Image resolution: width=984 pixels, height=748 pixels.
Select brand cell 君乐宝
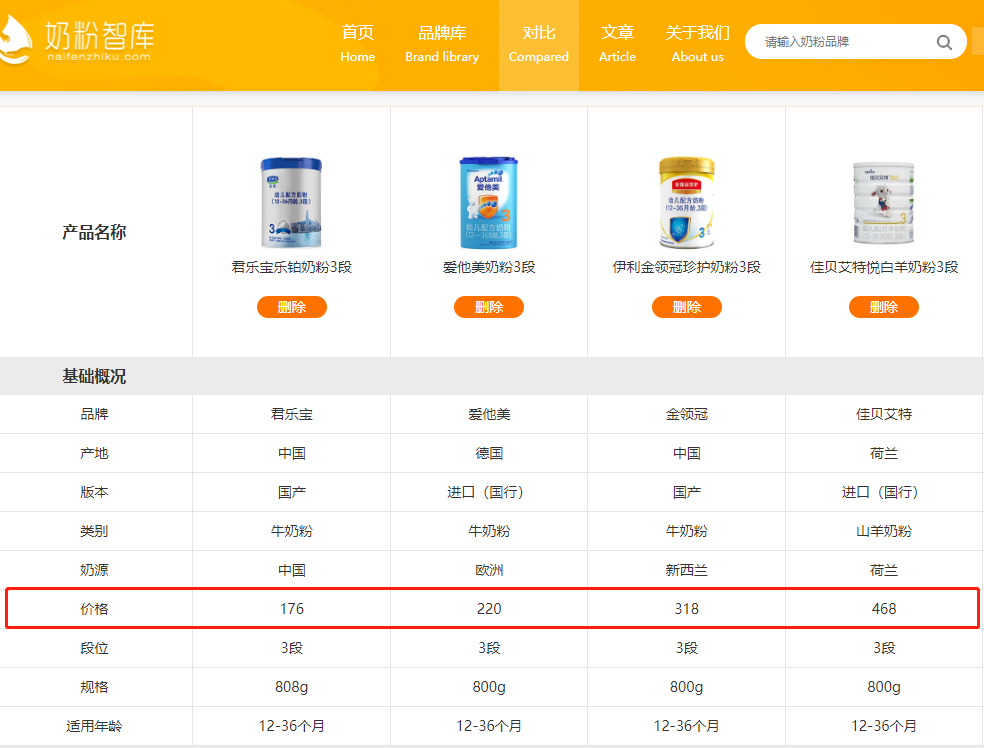click(292, 414)
